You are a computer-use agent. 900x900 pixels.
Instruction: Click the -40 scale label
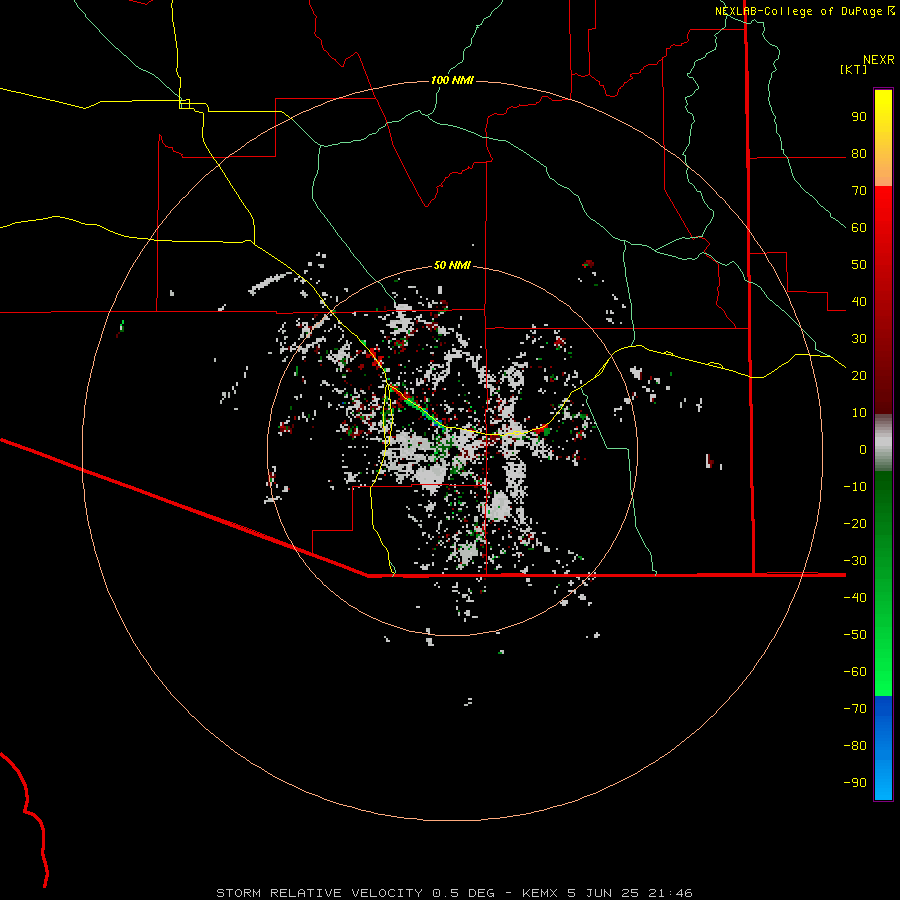click(855, 598)
